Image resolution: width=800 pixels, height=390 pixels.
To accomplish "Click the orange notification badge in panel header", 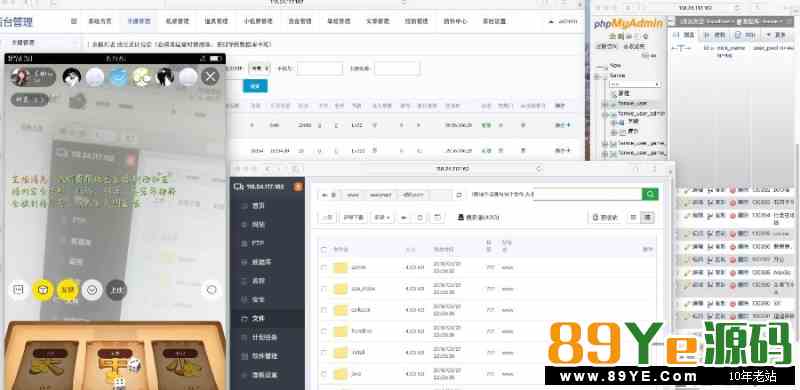I will (x=298, y=187).
